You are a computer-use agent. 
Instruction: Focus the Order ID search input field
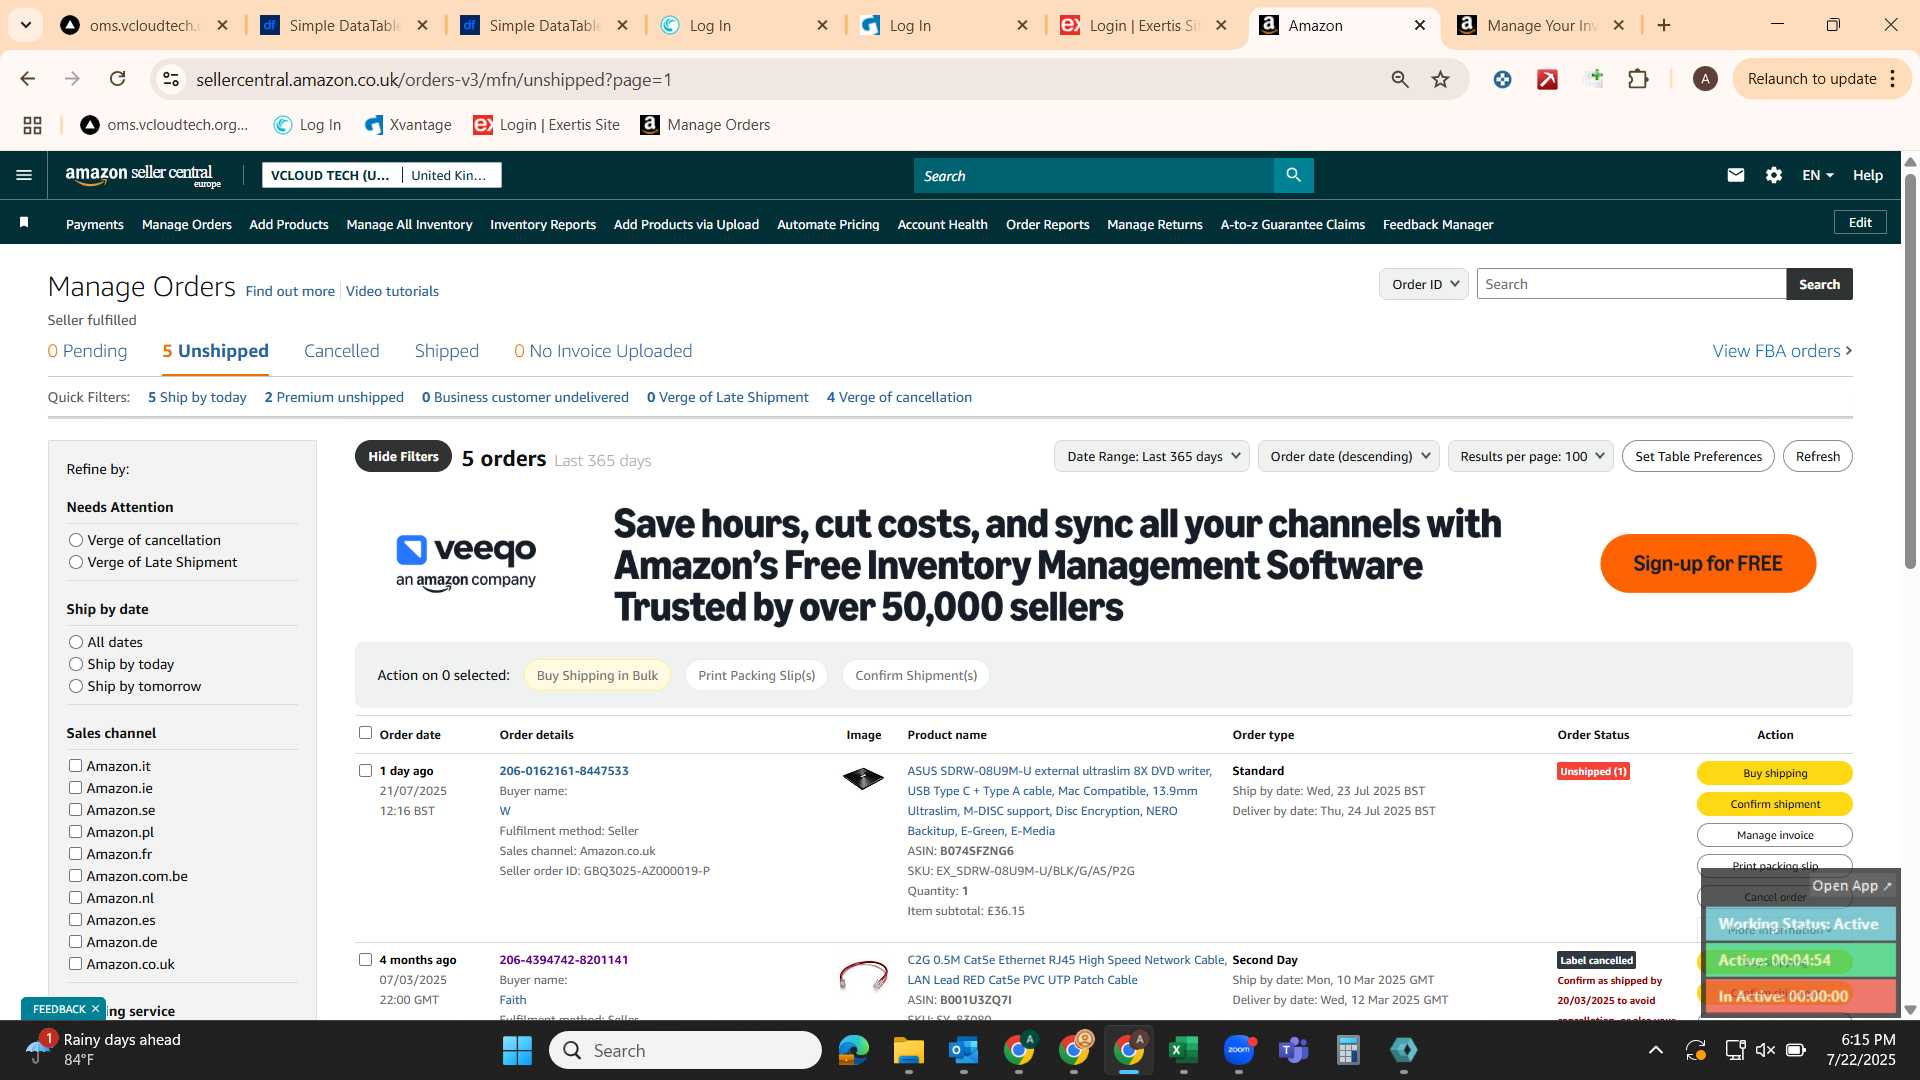1631,284
